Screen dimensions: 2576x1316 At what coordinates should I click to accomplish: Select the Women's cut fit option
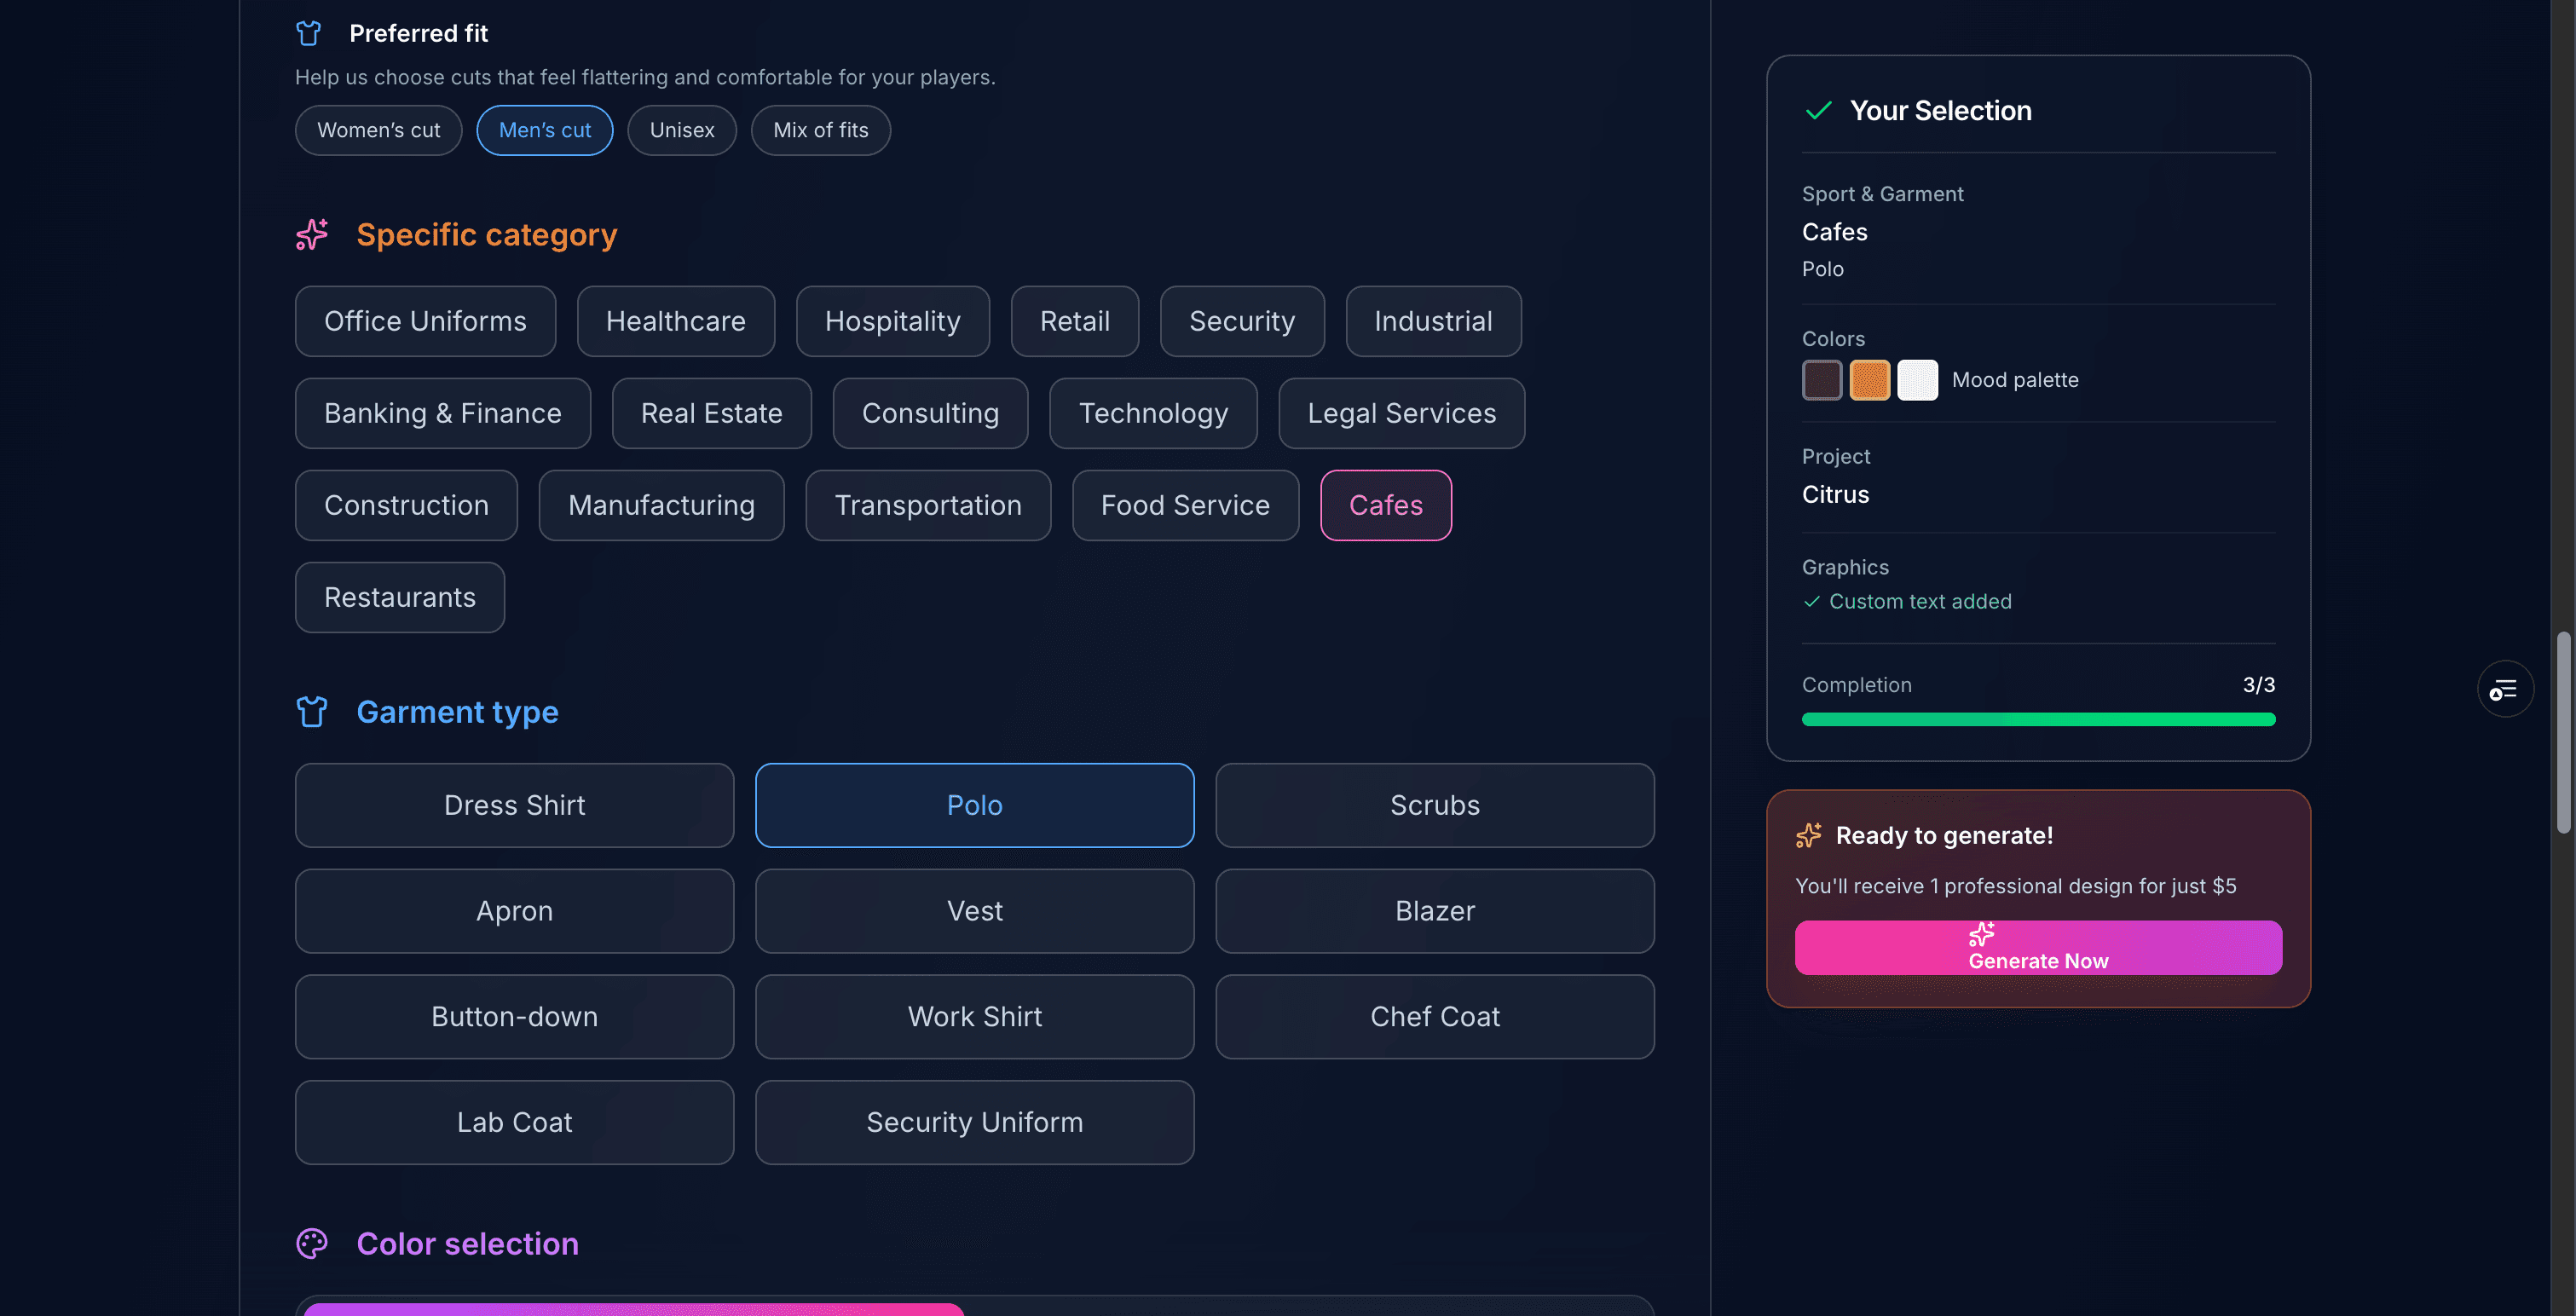click(x=378, y=130)
